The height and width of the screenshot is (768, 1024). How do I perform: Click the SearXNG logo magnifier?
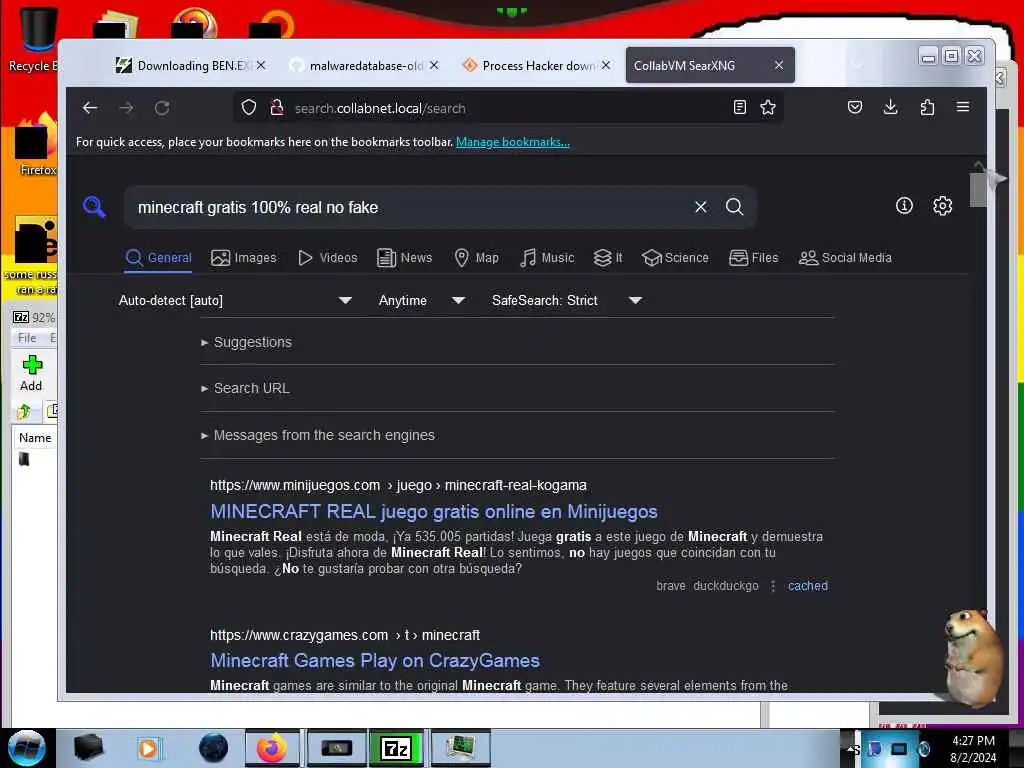(x=94, y=207)
